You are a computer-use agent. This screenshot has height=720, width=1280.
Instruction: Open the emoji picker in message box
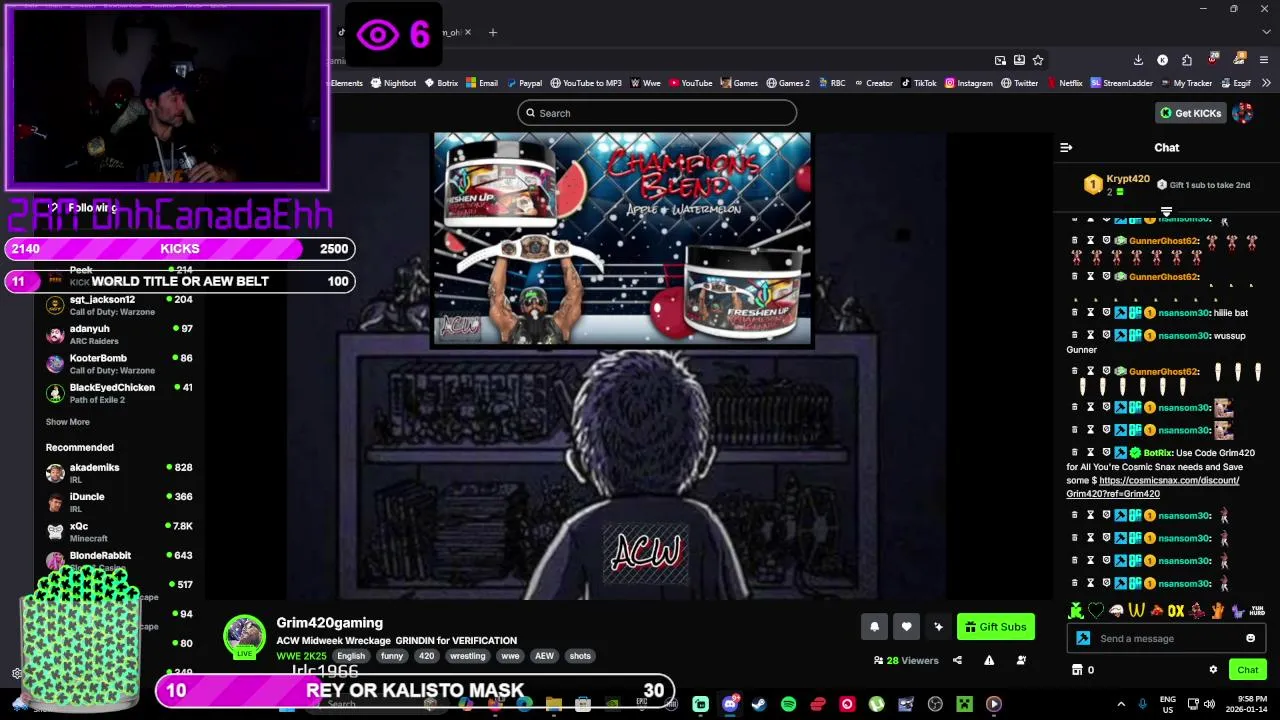1250,638
